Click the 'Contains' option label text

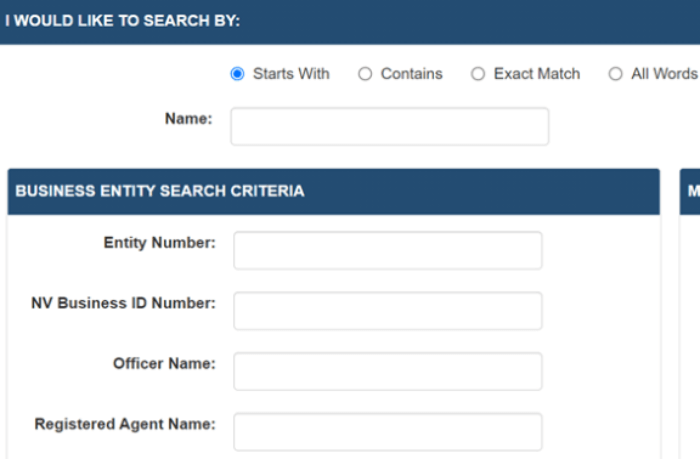pyautogui.click(x=412, y=74)
